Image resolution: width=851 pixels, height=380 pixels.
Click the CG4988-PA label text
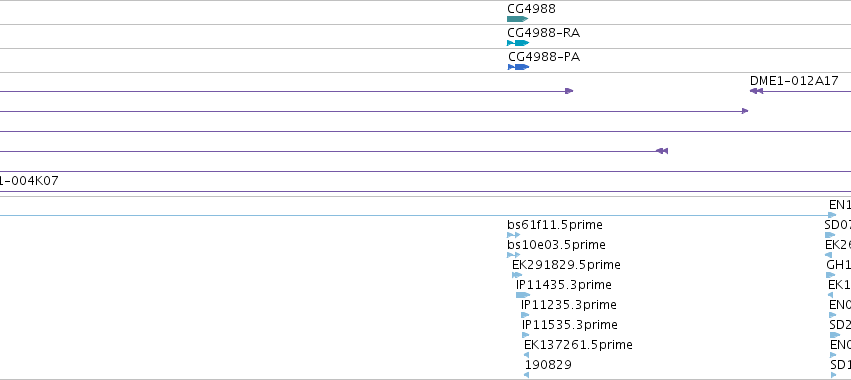(x=544, y=57)
